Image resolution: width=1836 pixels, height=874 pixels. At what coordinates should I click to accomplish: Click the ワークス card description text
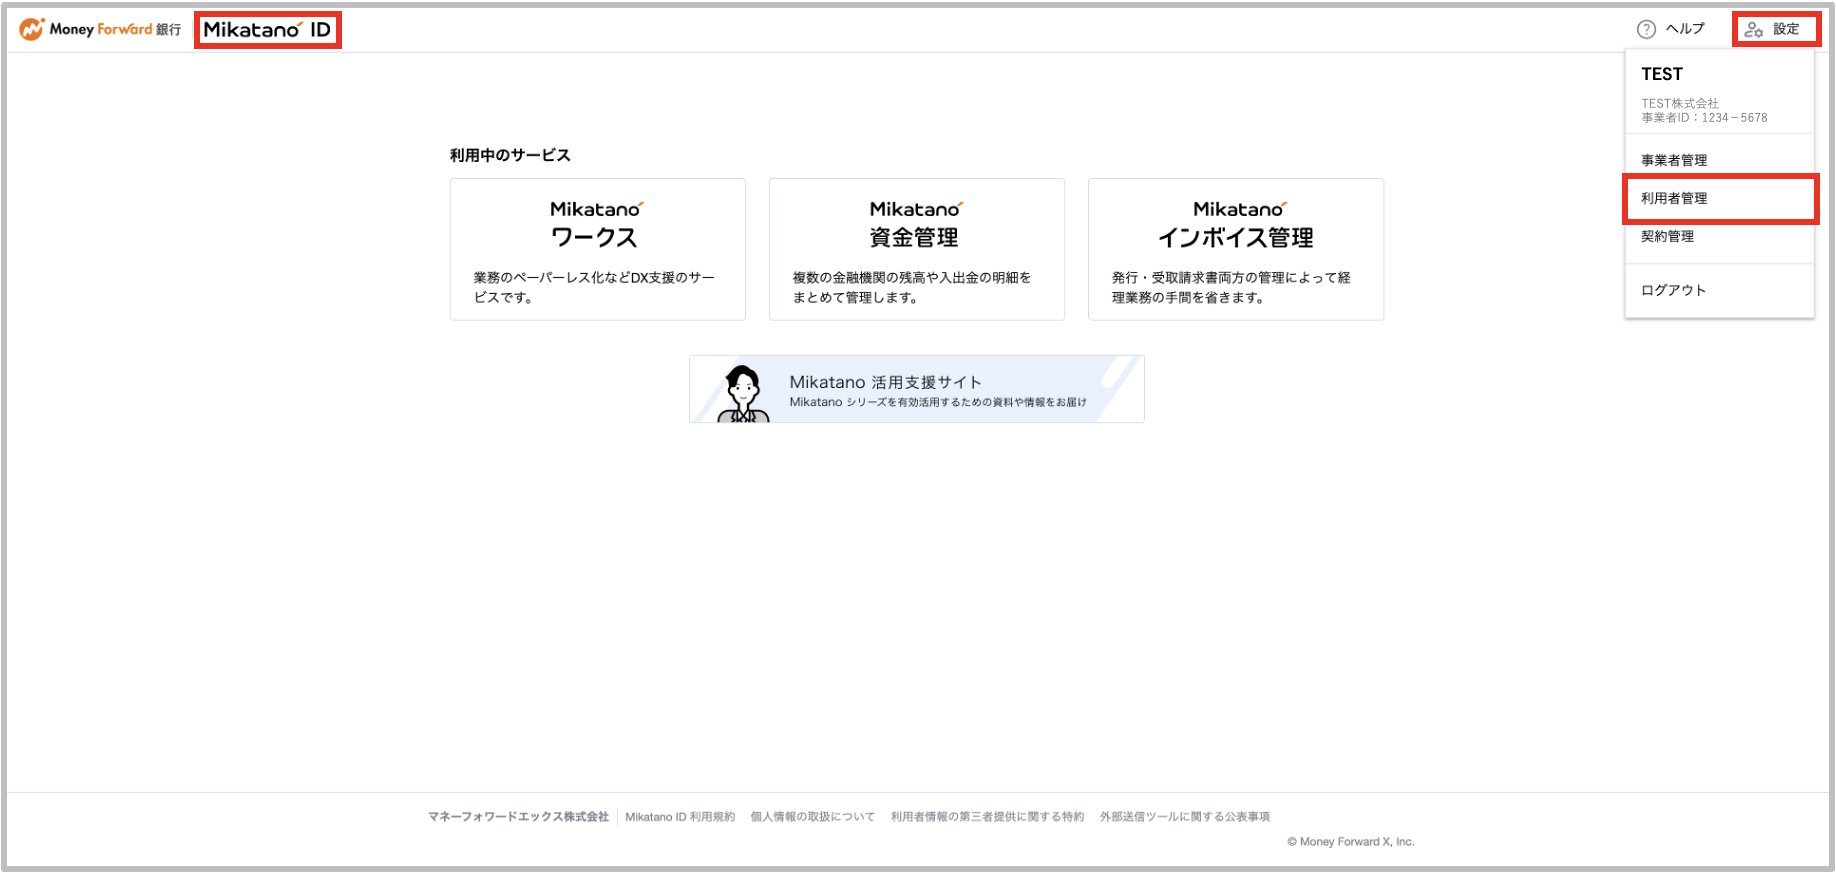coord(594,287)
